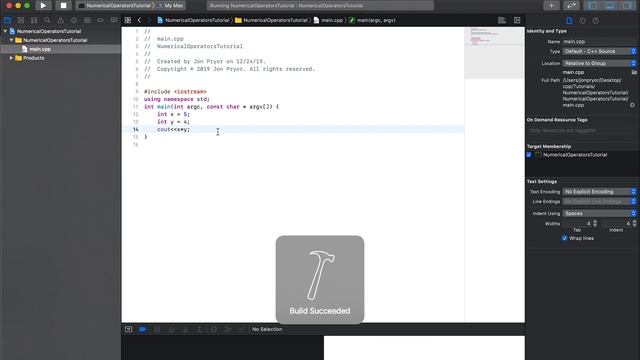Toggle the left Navigator panel button
This screenshot has height=360, width=640.
(593, 6)
